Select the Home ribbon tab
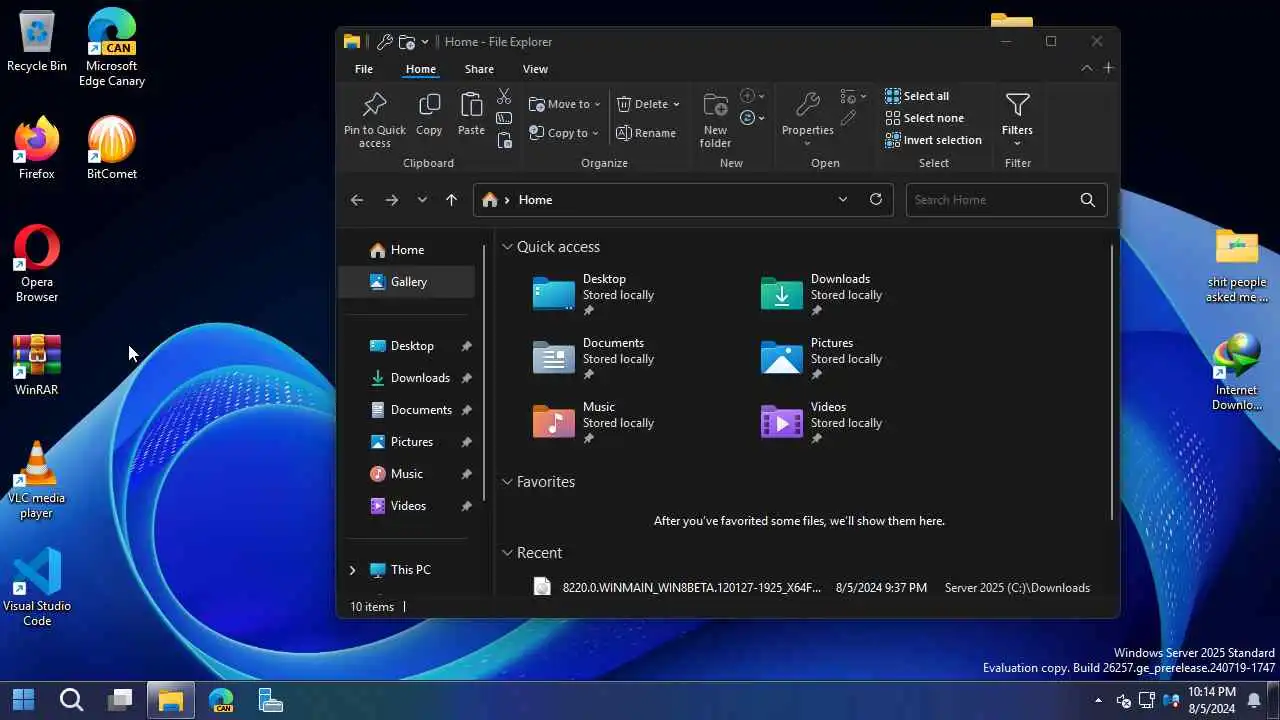 420,69
